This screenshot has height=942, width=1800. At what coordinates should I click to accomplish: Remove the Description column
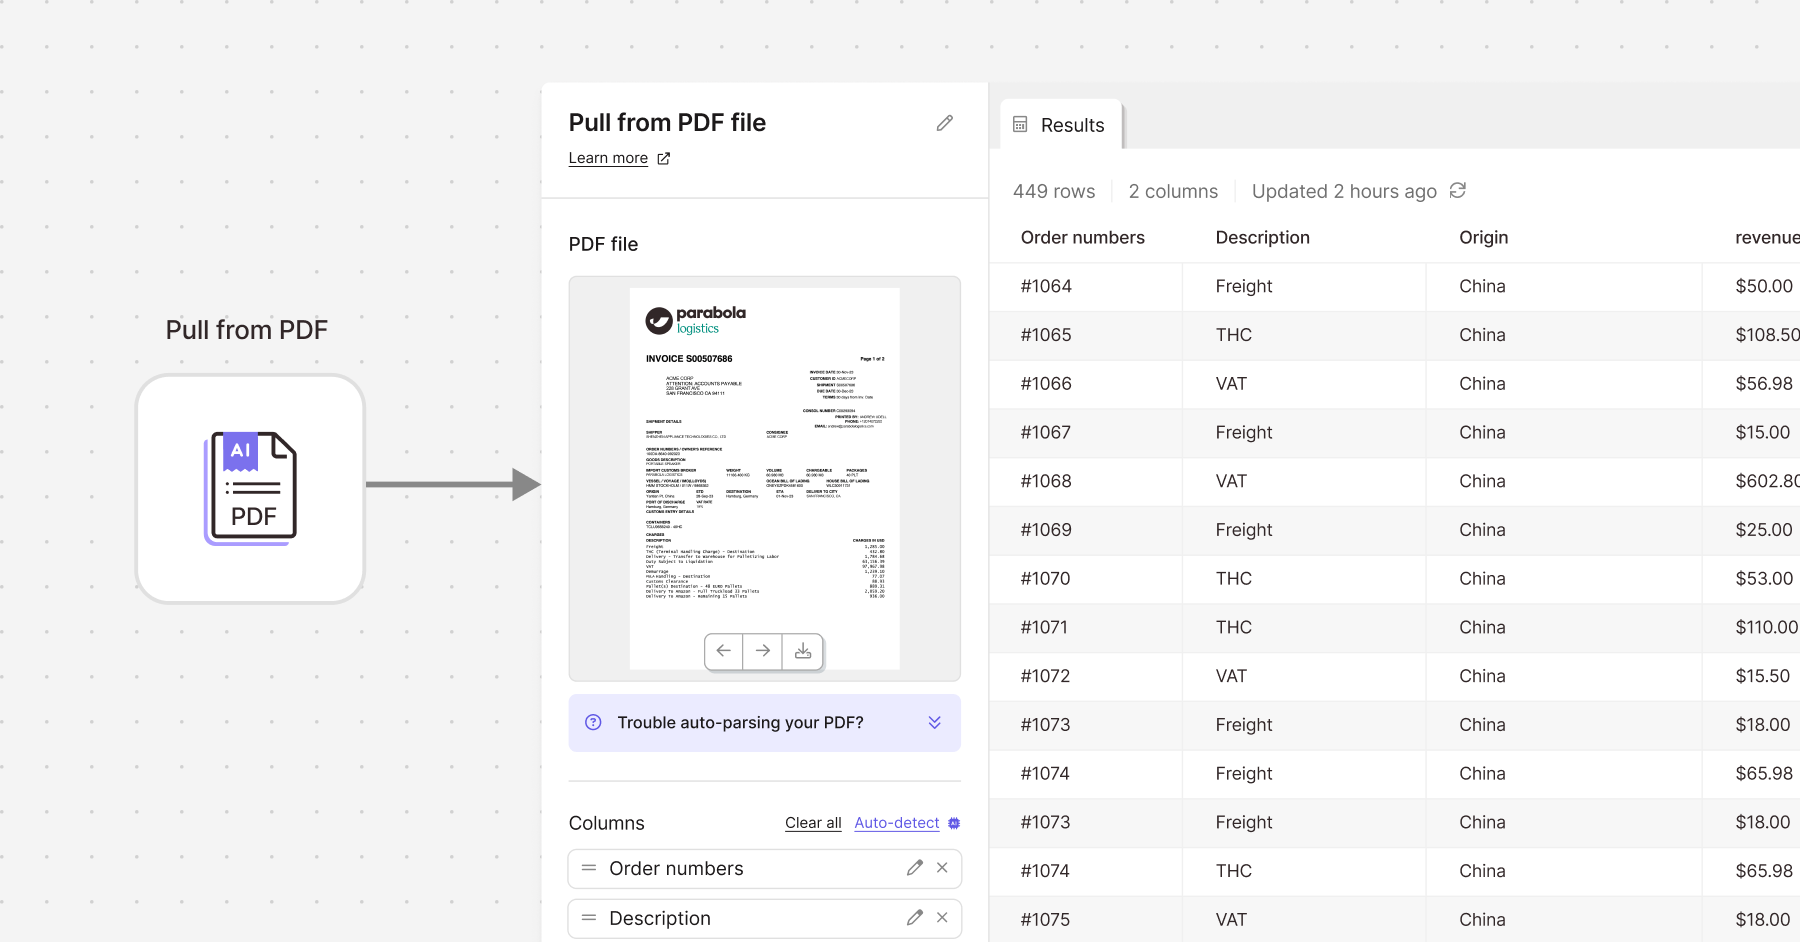(x=942, y=918)
